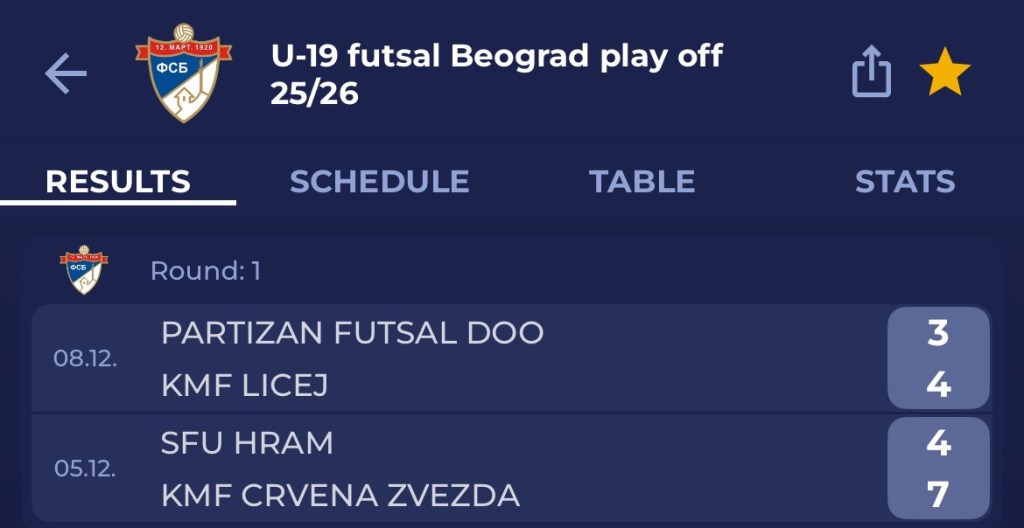Image resolution: width=1024 pixels, height=528 pixels.
Task: Switch to the SCHEDULE tab
Action: tap(379, 181)
